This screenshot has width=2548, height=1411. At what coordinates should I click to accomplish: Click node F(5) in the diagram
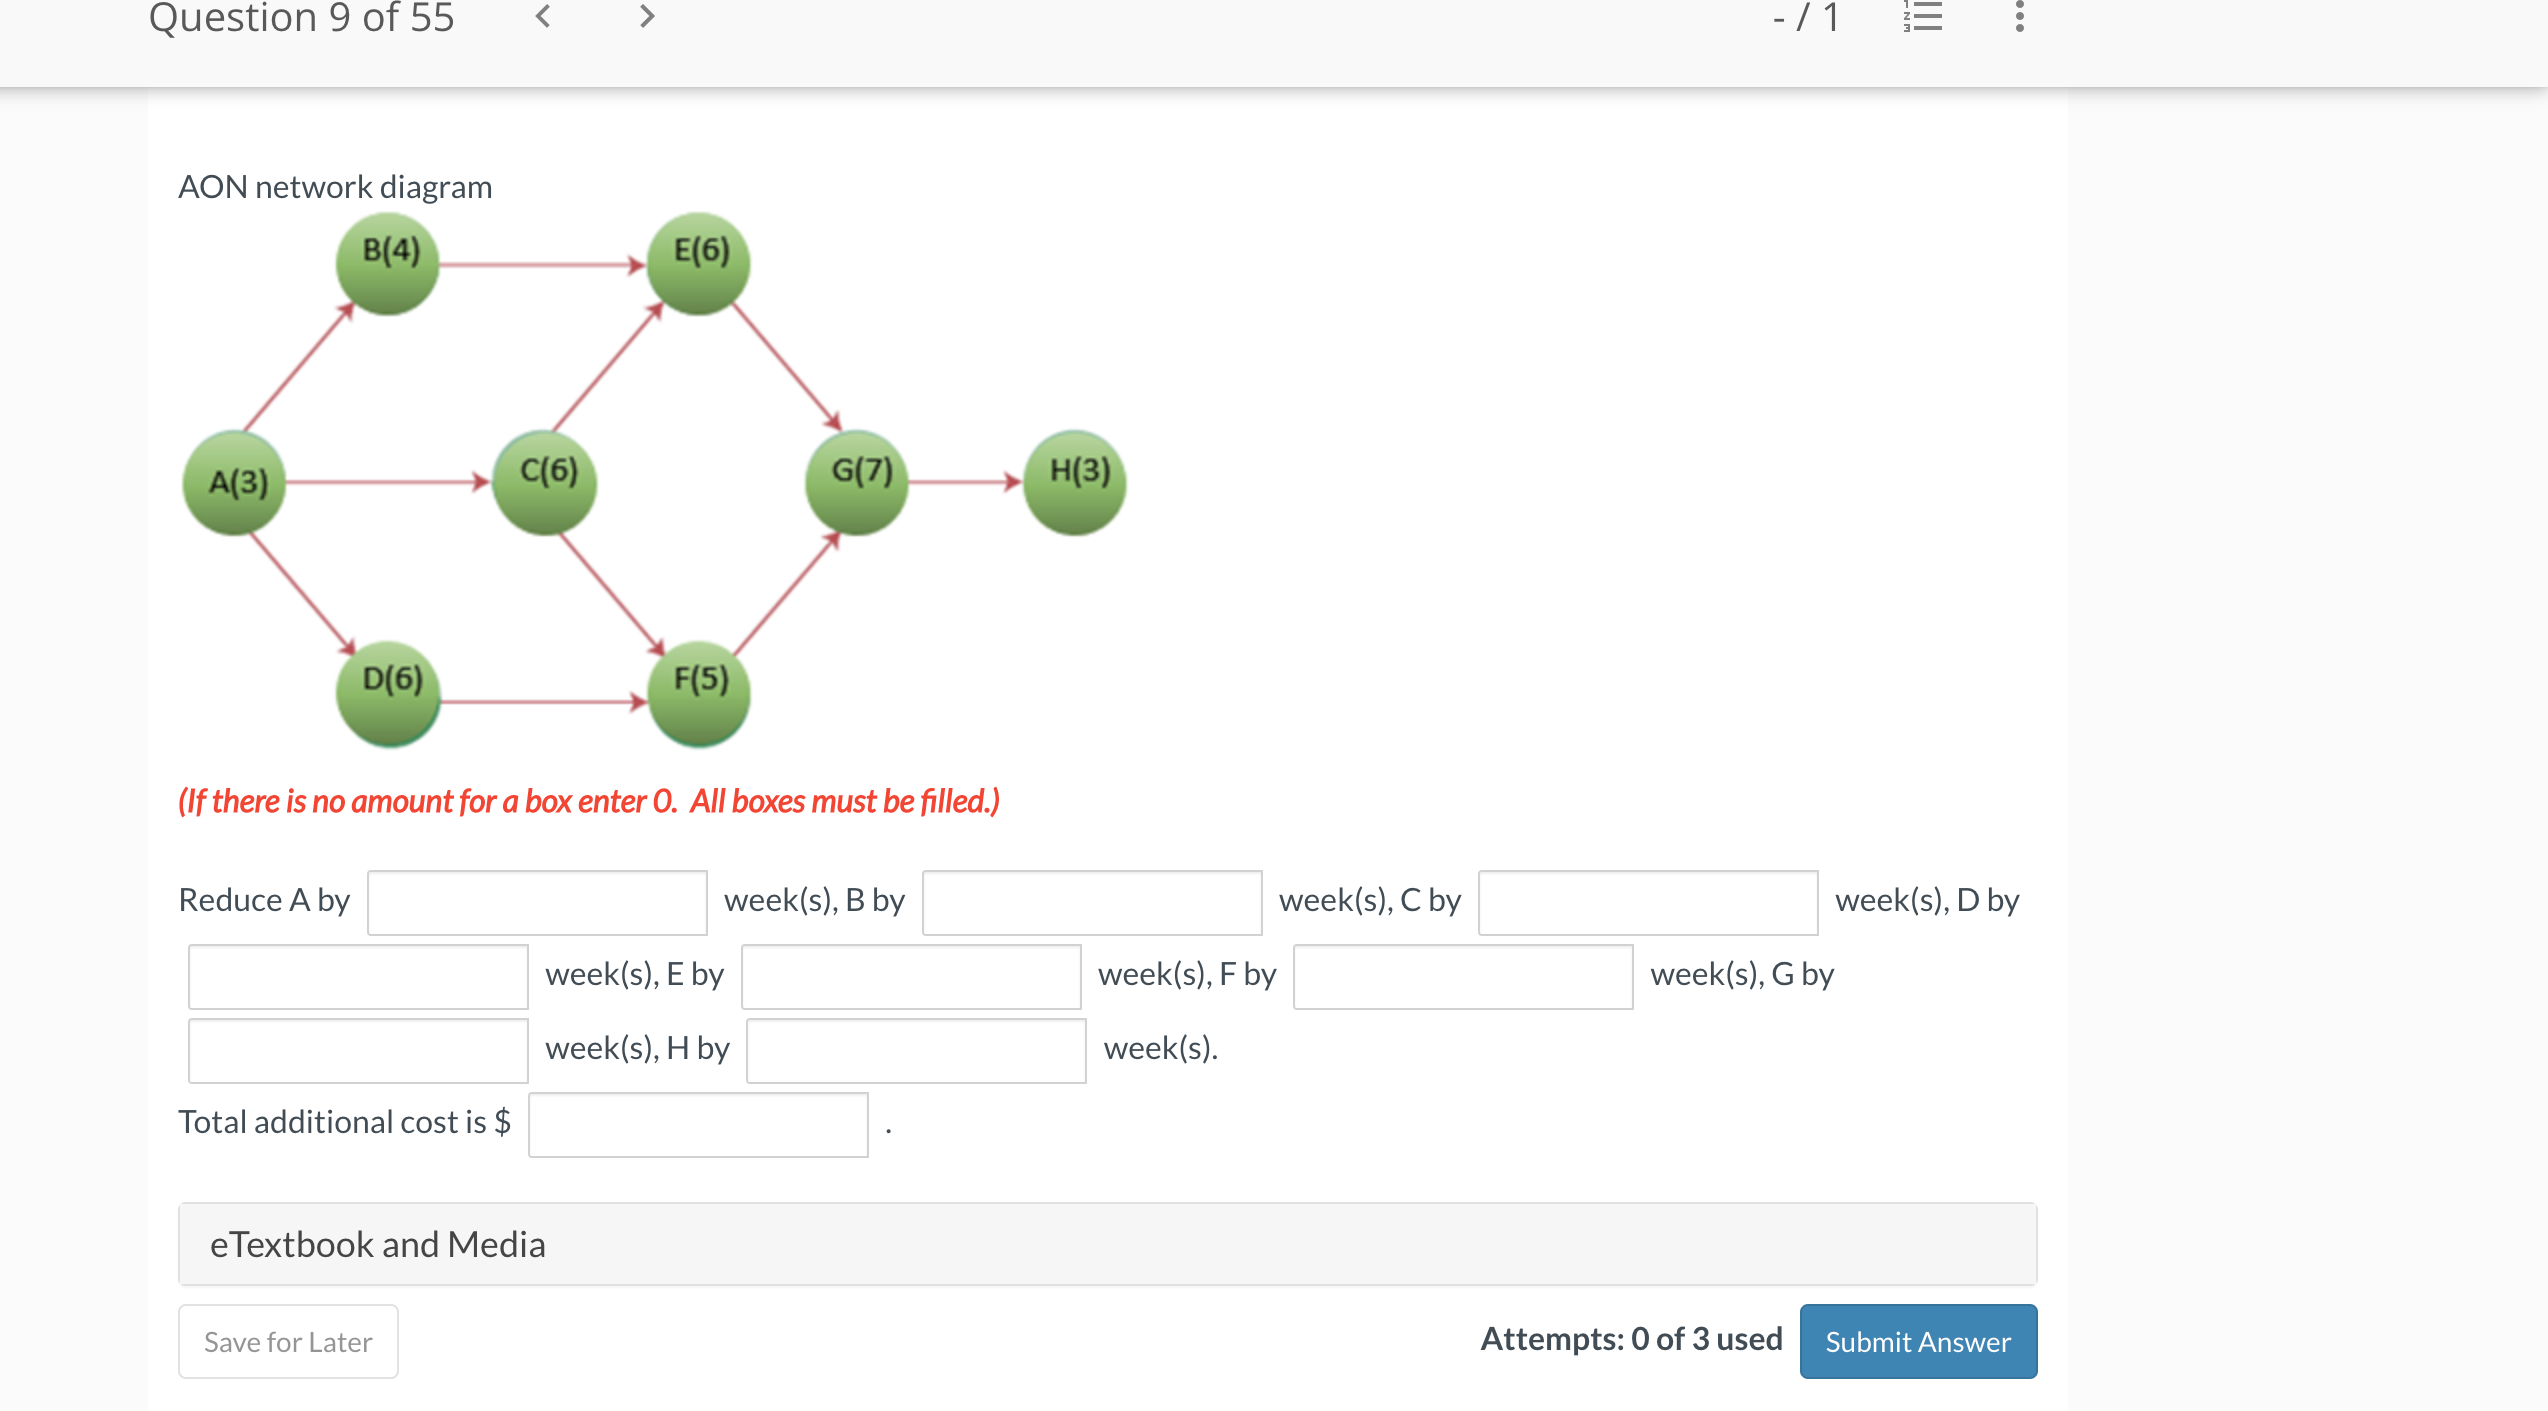point(699,693)
